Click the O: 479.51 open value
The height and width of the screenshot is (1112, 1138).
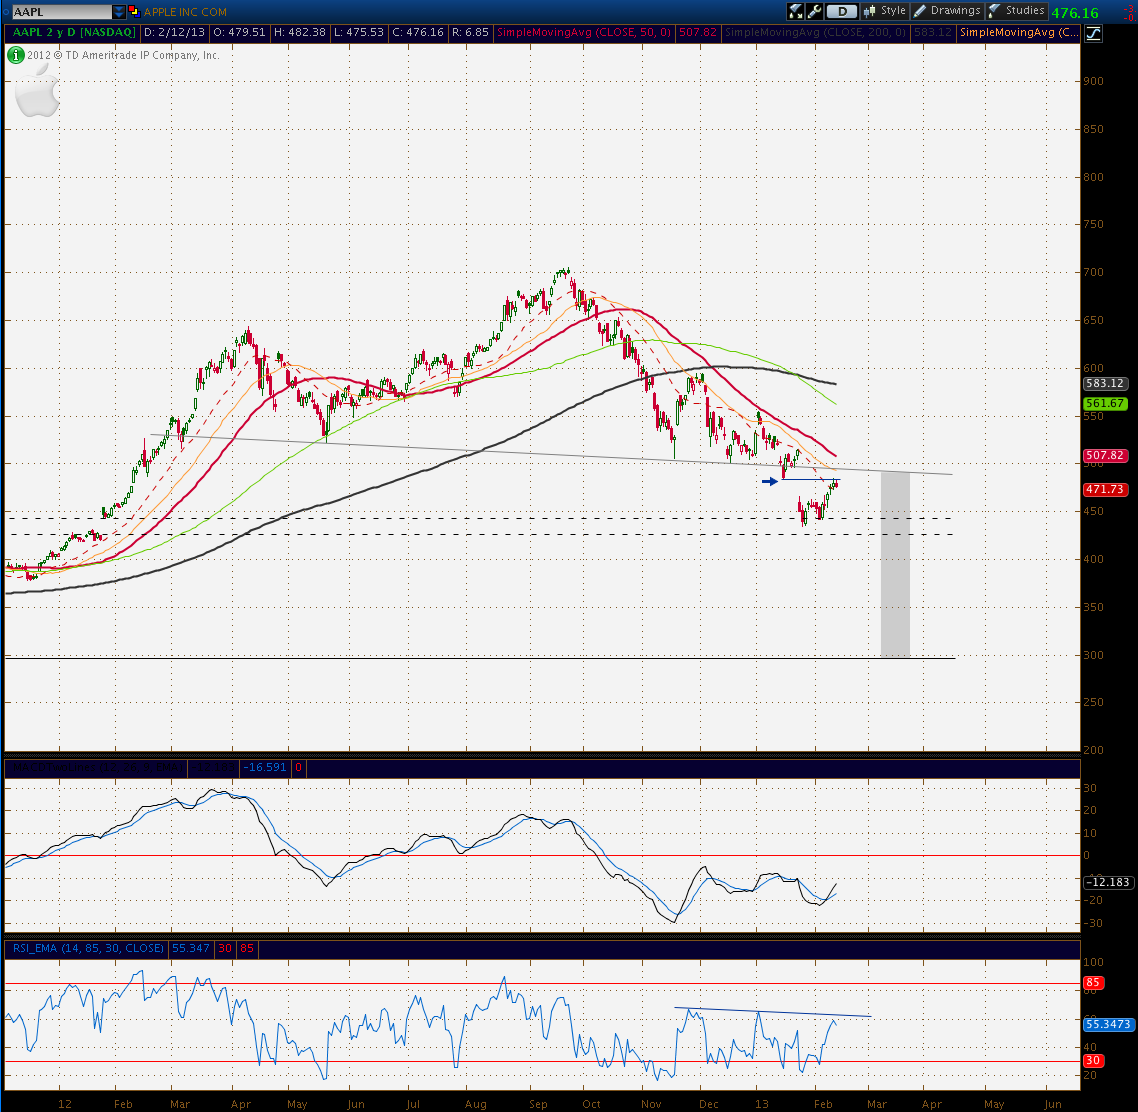coord(239,33)
